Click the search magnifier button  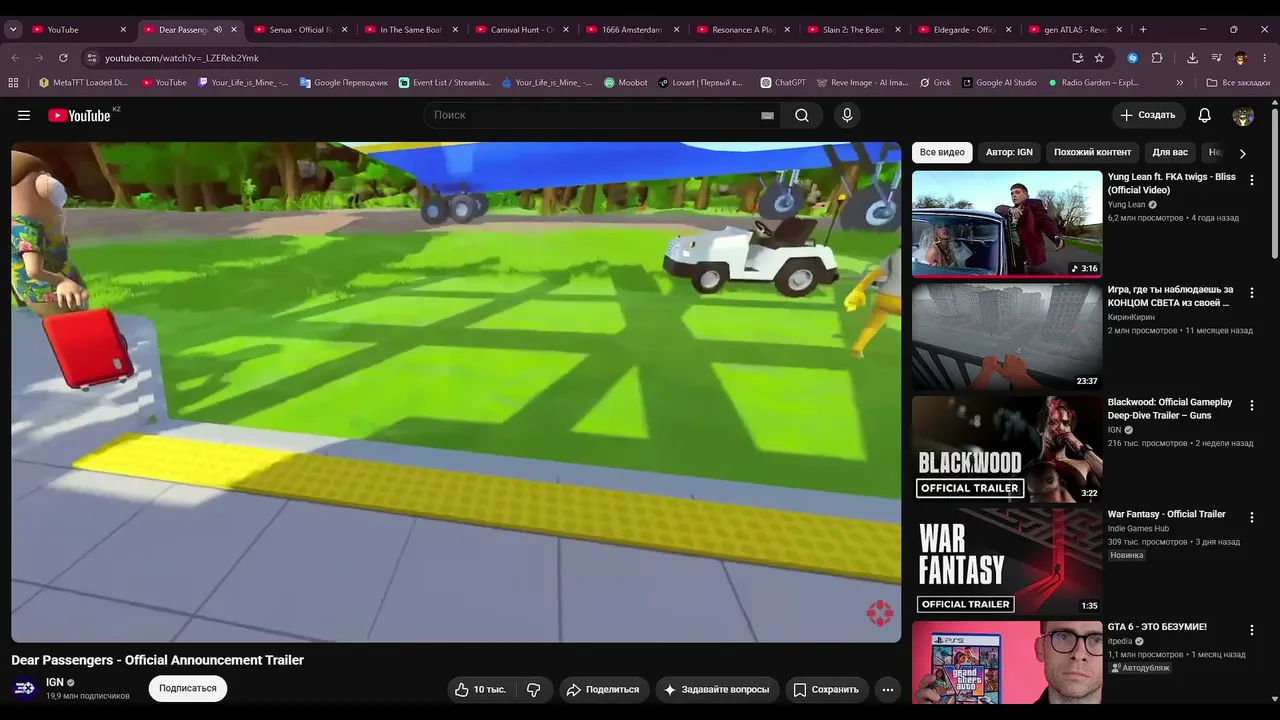(802, 115)
